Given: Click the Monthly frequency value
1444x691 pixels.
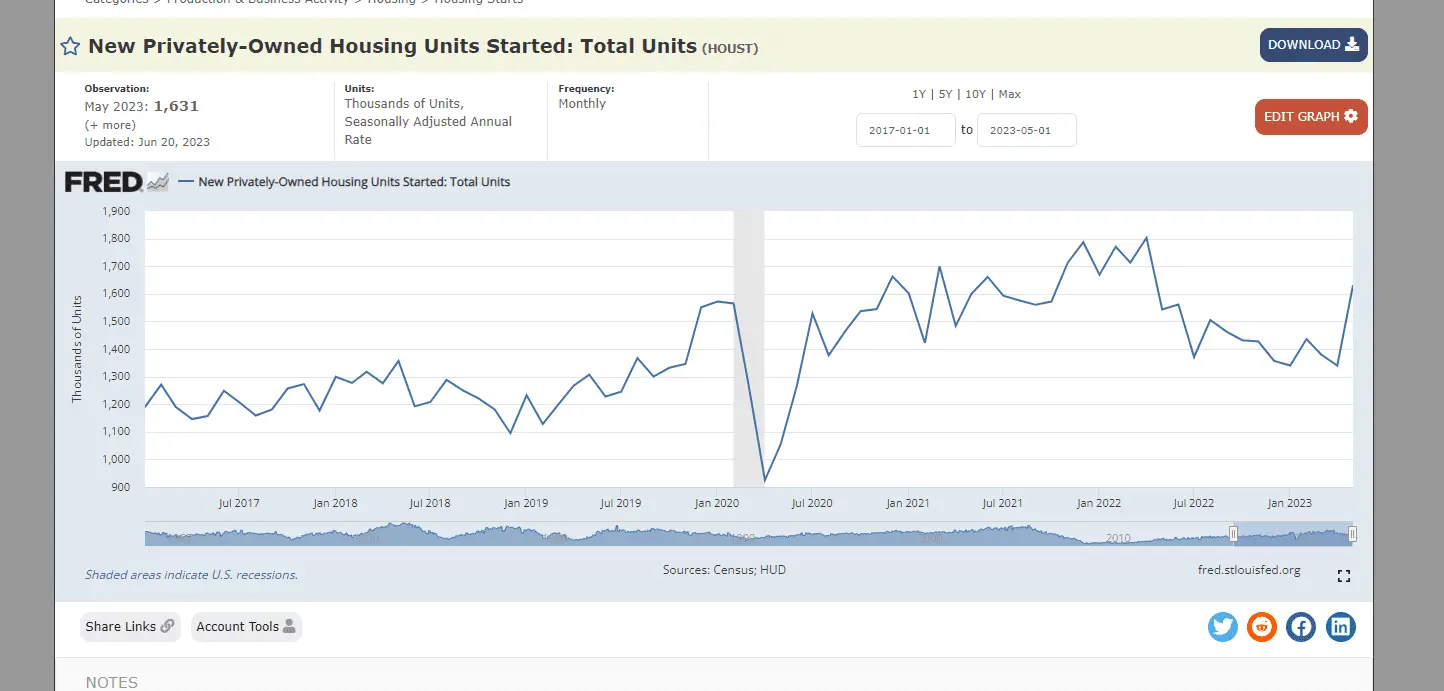Looking at the screenshot, I should pos(582,104).
